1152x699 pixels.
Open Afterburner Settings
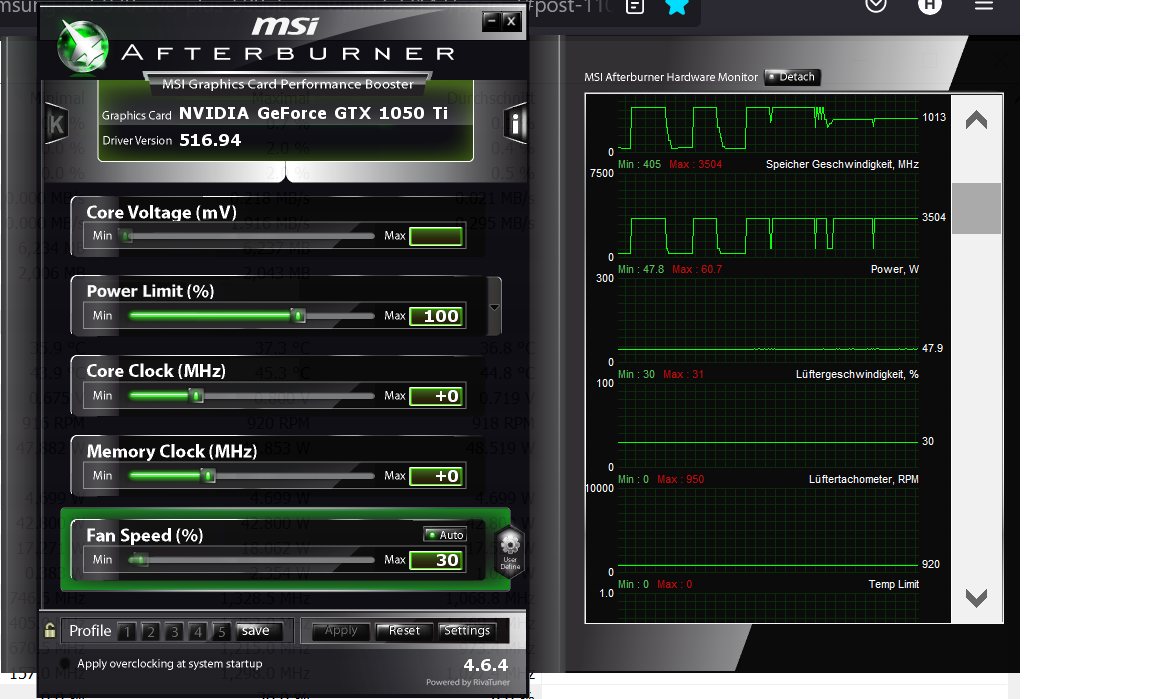467,631
